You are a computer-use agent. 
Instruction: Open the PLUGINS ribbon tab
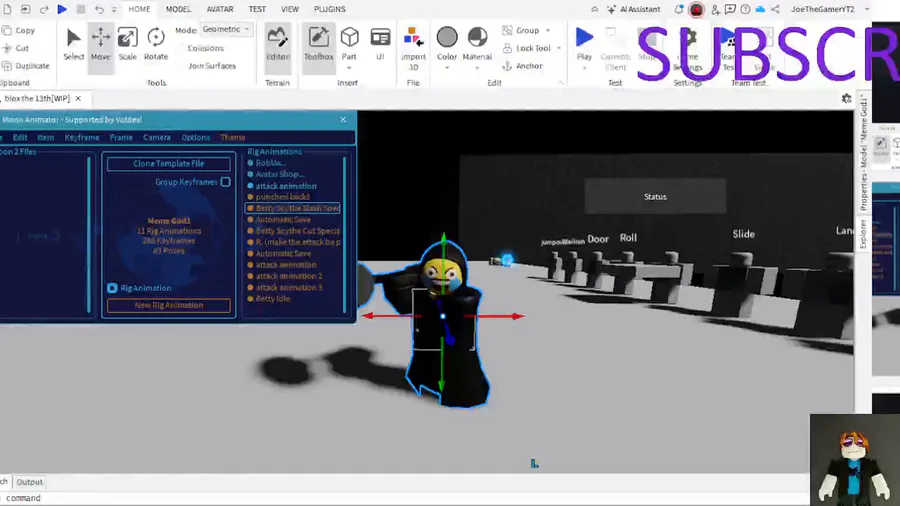click(329, 9)
